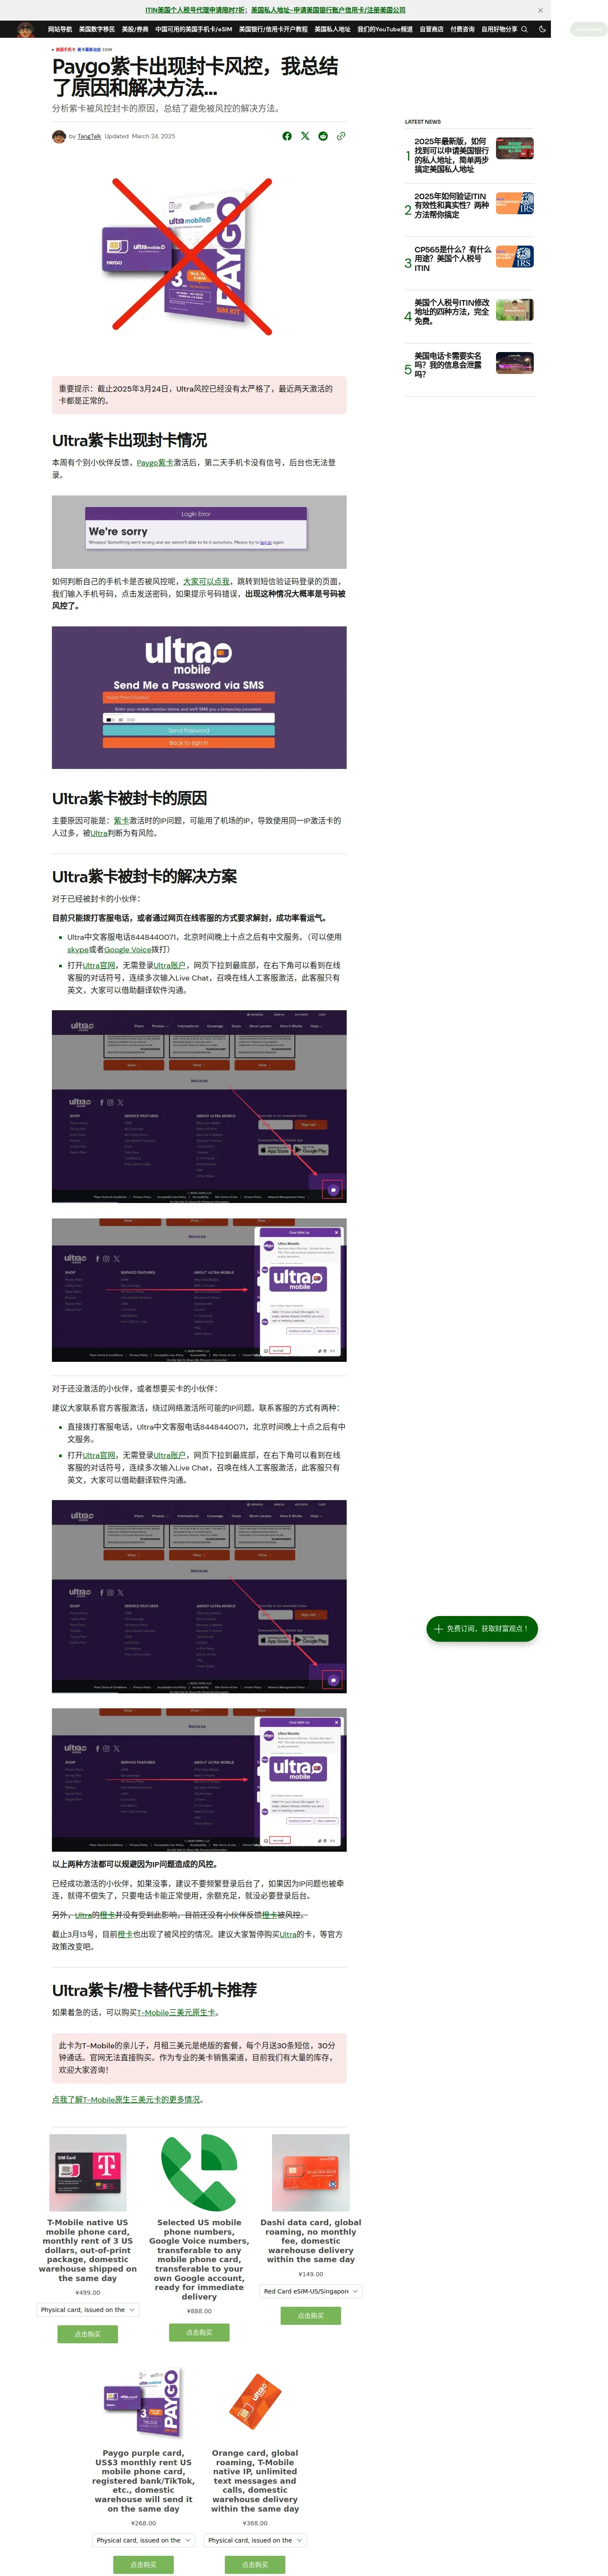The image size is (608, 2576).
Task: Open 网站导航 menu item
Action: click(60, 29)
